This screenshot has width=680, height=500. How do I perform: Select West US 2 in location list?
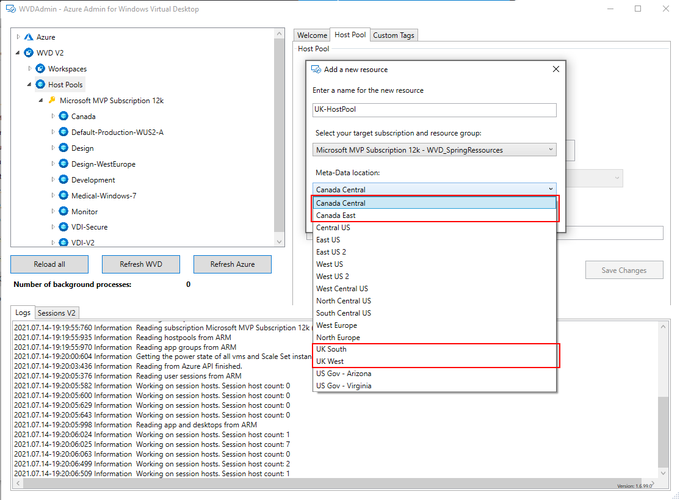point(435,276)
